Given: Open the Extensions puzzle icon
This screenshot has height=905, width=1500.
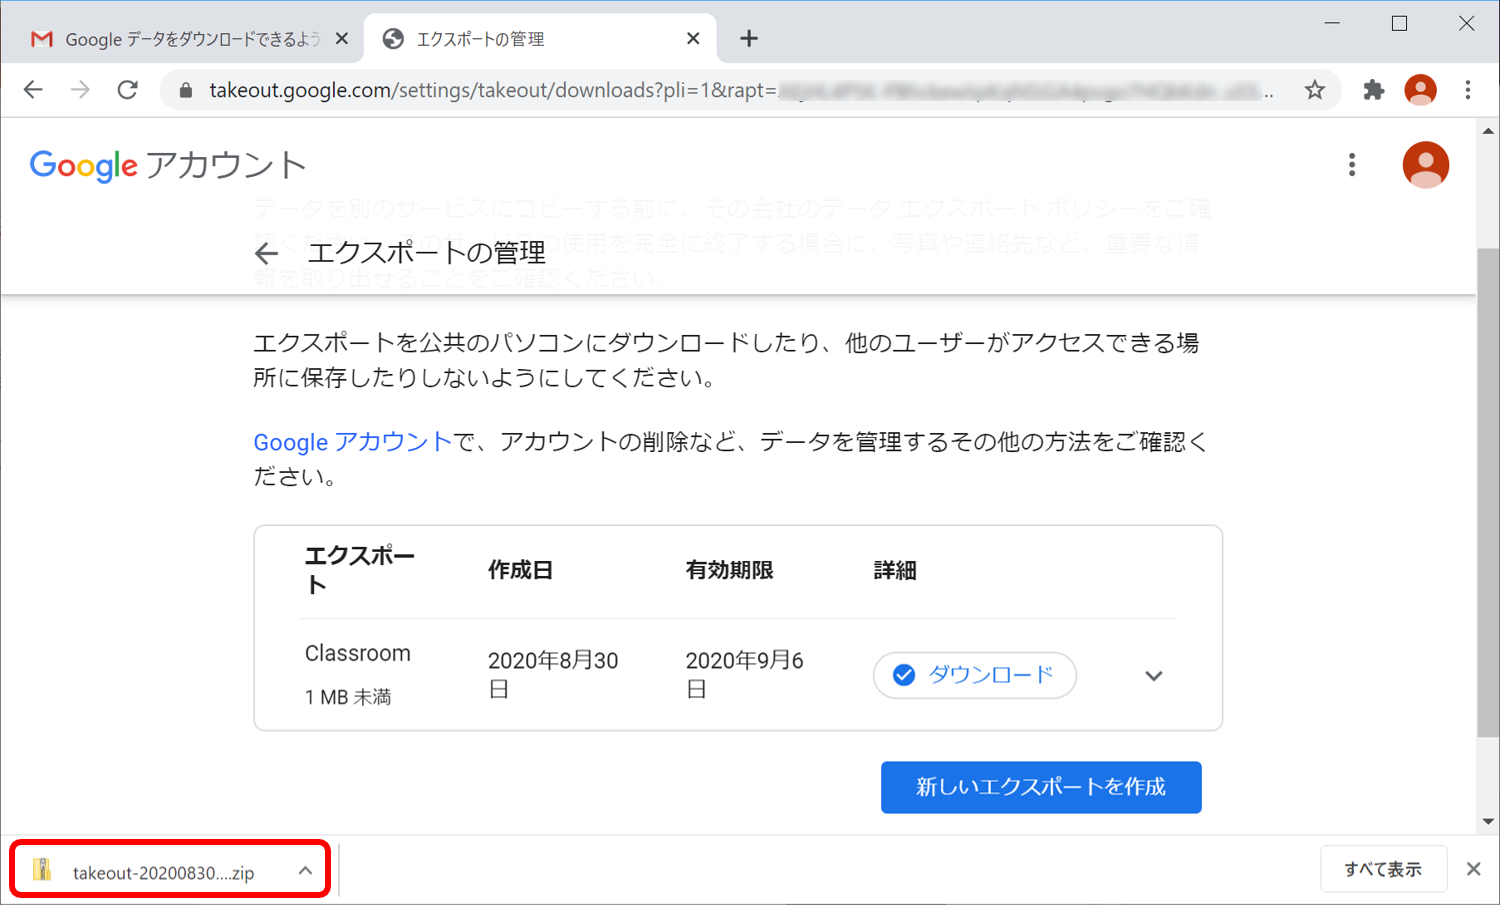Looking at the screenshot, I should [1374, 90].
